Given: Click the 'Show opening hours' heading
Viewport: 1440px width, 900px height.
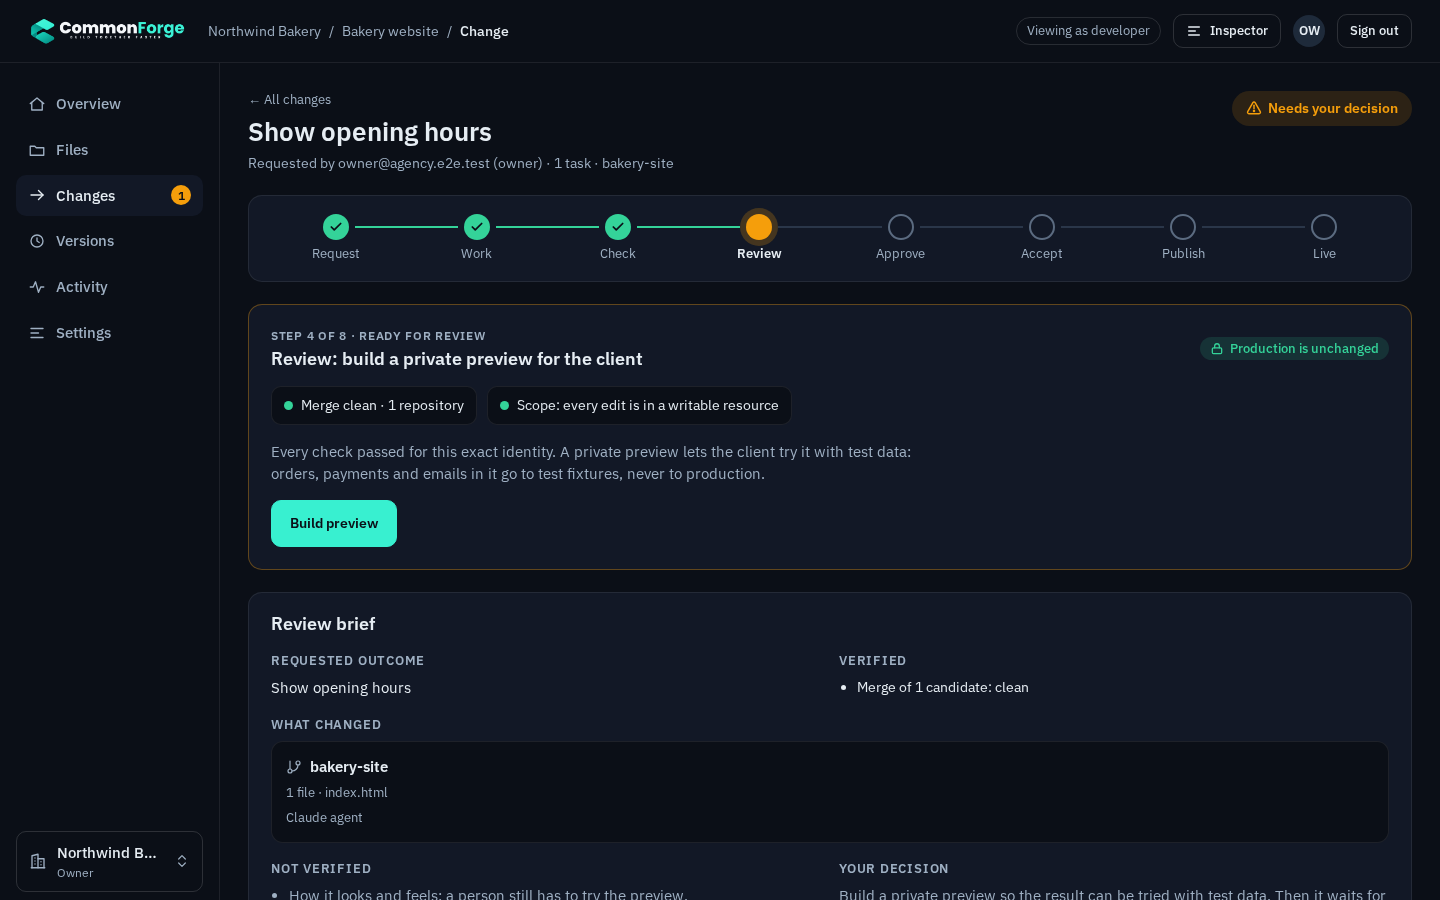Looking at the screenshot, I should [370, 132].
